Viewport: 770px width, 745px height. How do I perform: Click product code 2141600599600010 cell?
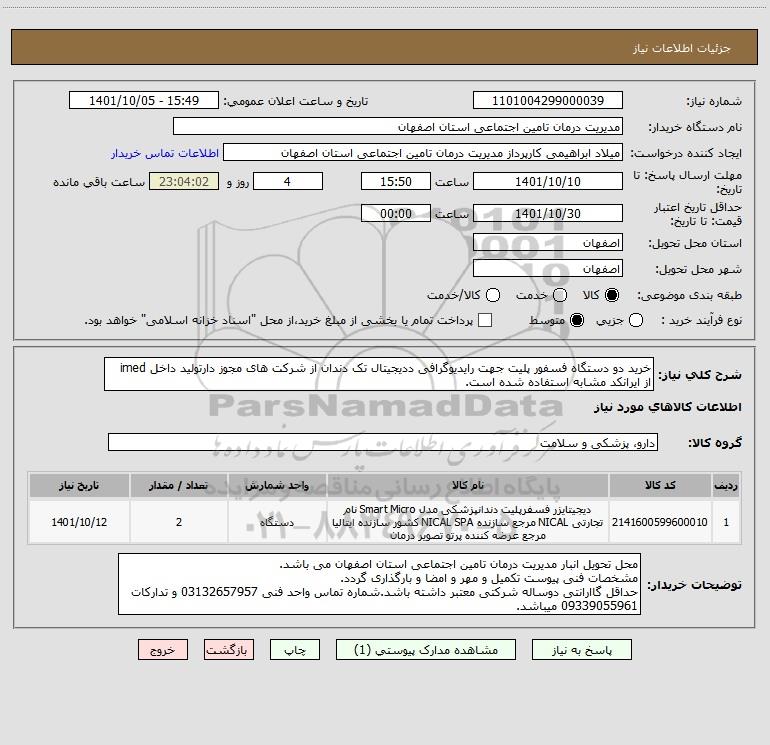pyautogui.click(x=660, y=522)
